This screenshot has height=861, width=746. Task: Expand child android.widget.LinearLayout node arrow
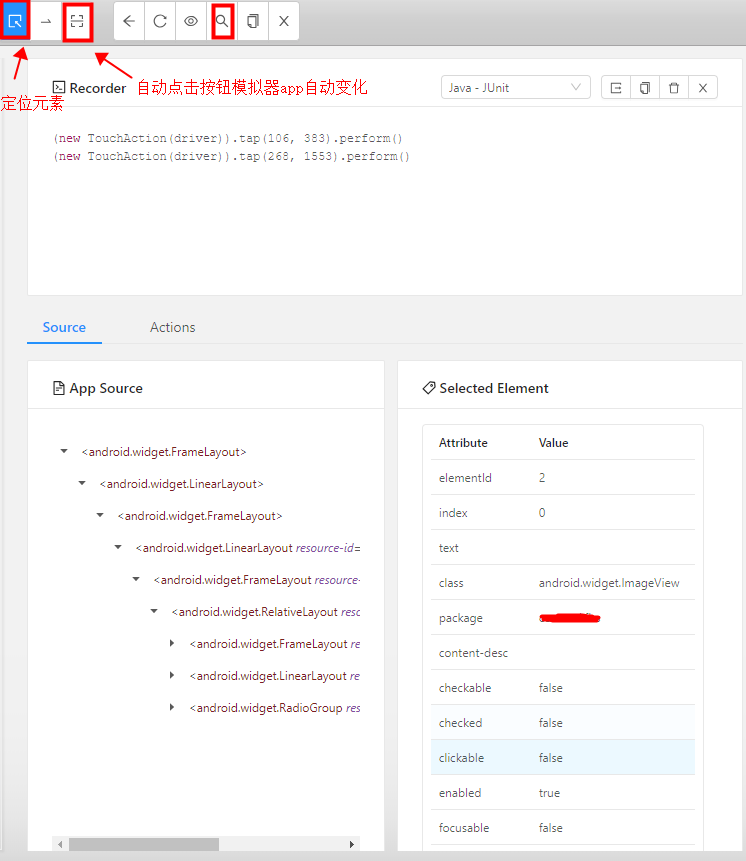point(172,675)
